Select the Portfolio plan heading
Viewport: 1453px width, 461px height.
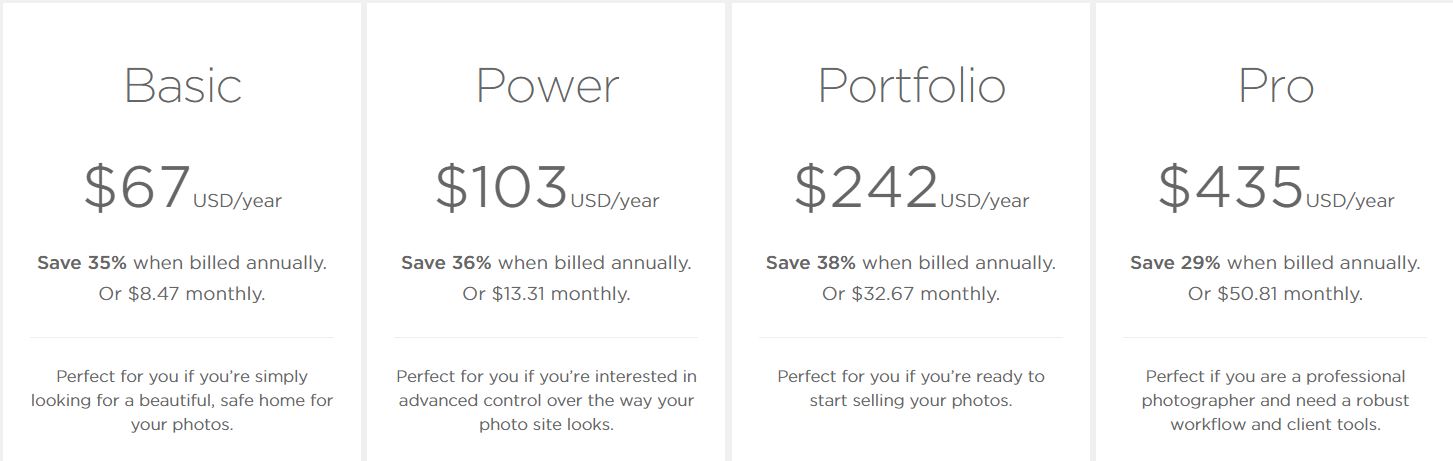click(x=911, y=86)
